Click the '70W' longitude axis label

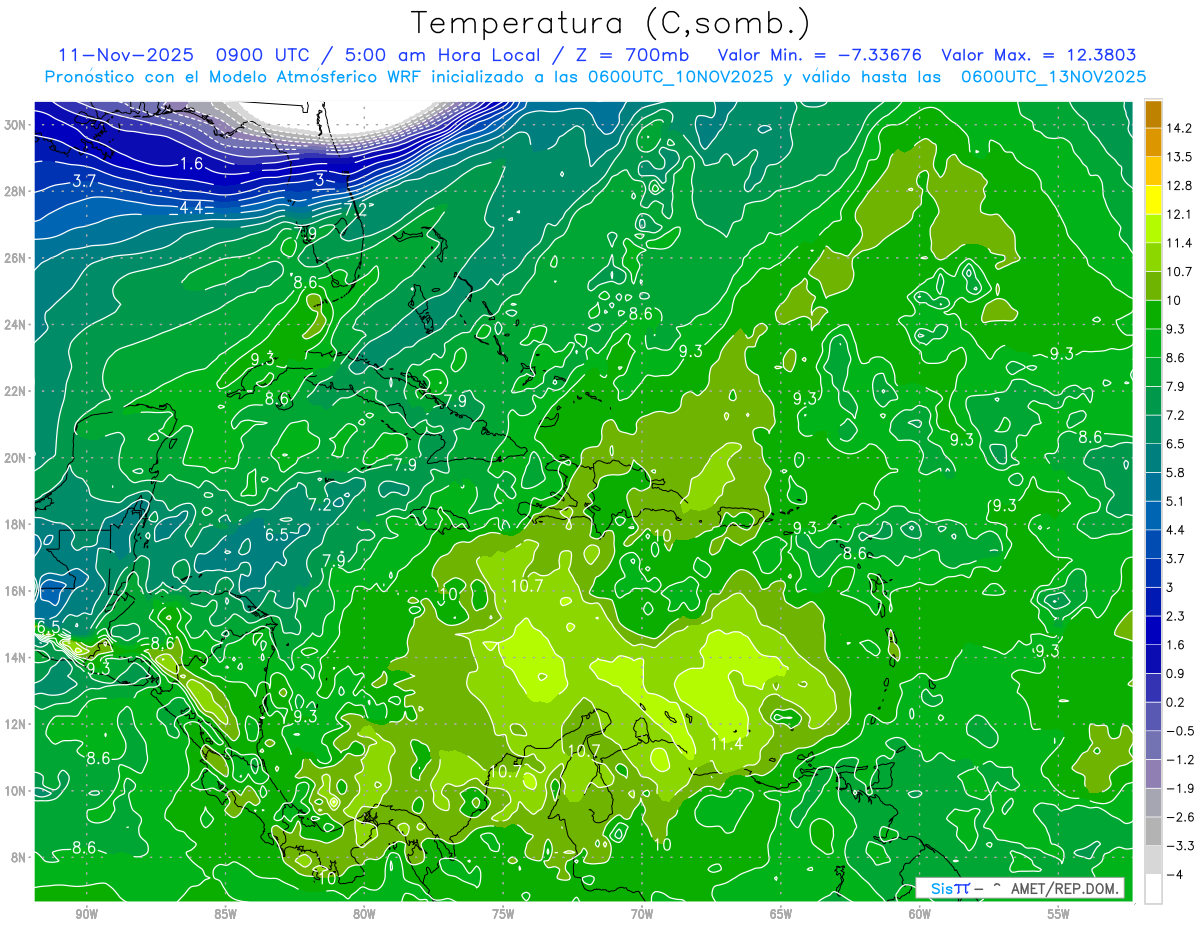(642, 914)
